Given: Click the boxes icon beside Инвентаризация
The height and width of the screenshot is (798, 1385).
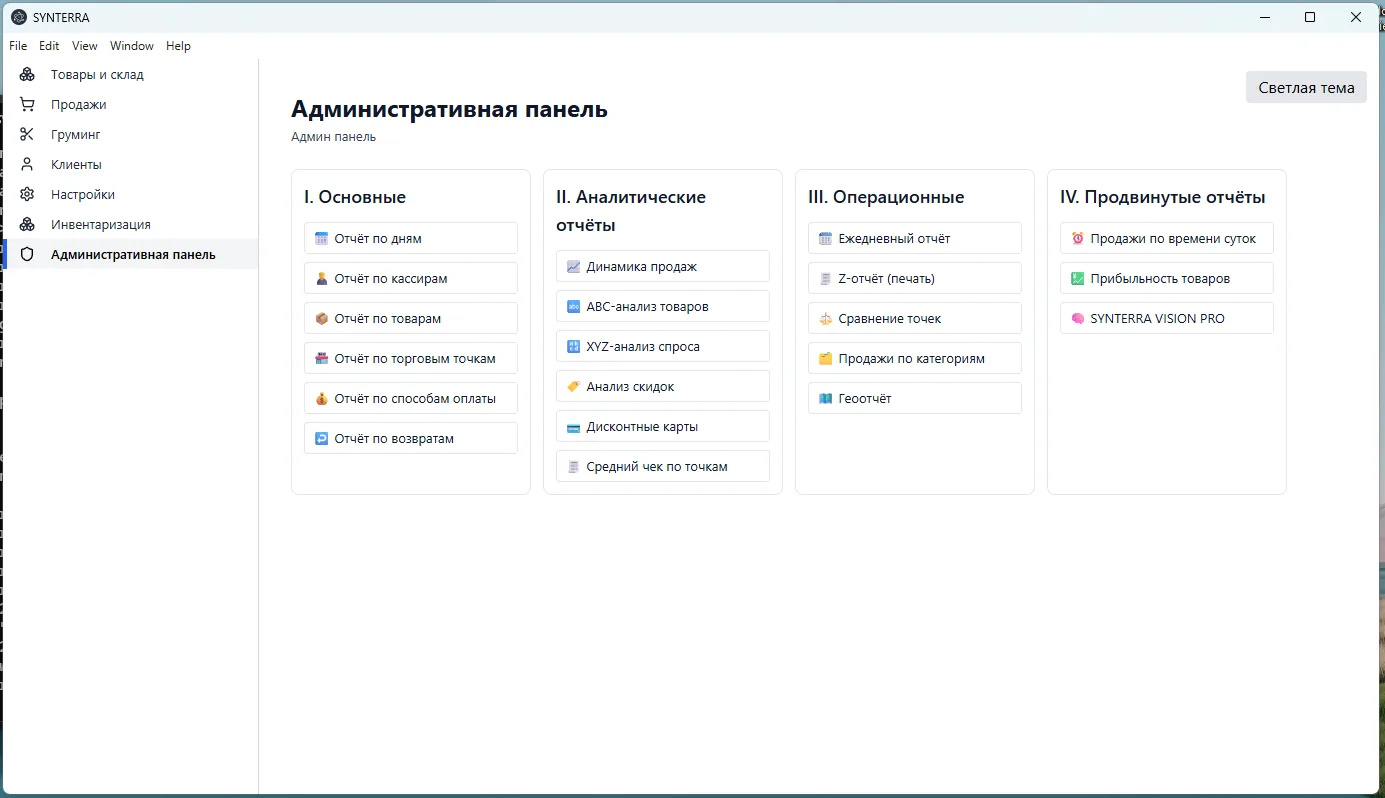Looking at the screenshot, I should [x=27, y=224].
